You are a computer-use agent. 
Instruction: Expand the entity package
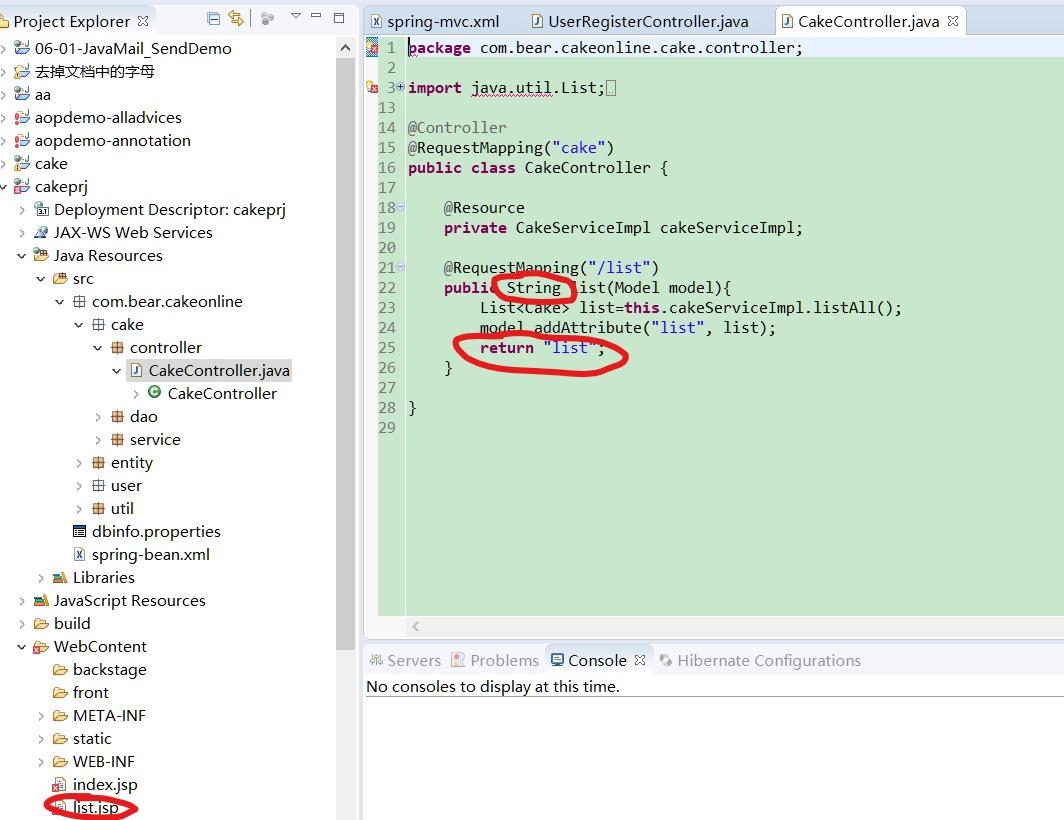pos(79,463)
